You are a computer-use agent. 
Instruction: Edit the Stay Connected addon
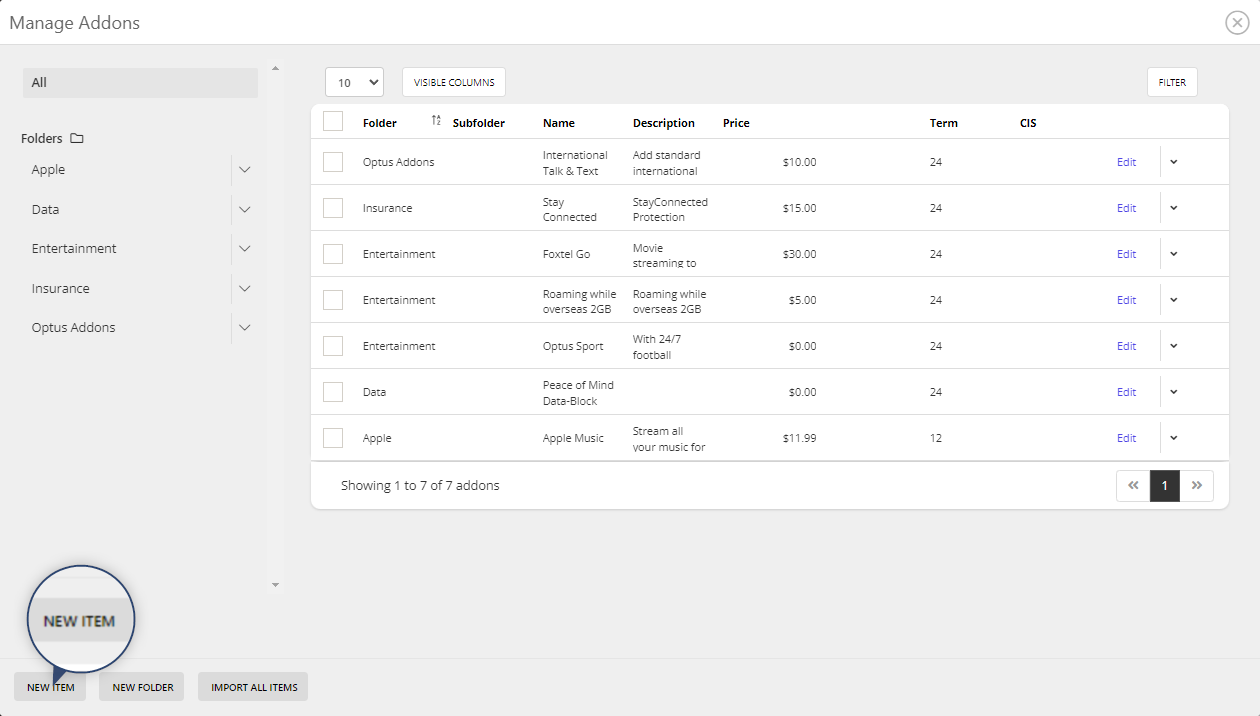1126,207
